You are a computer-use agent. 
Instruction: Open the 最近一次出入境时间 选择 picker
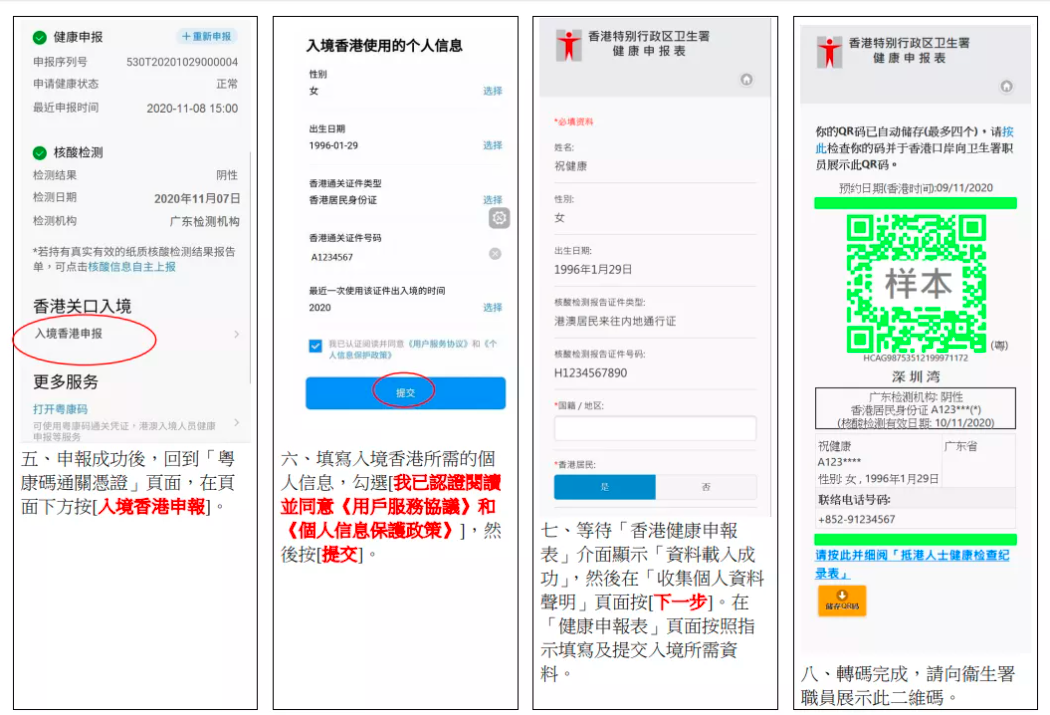493,307
